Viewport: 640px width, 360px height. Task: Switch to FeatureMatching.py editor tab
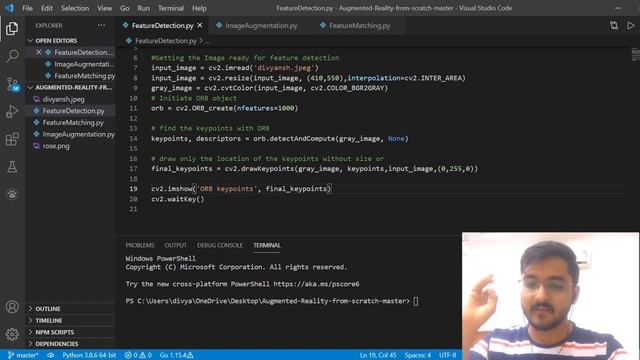(359, 25)
